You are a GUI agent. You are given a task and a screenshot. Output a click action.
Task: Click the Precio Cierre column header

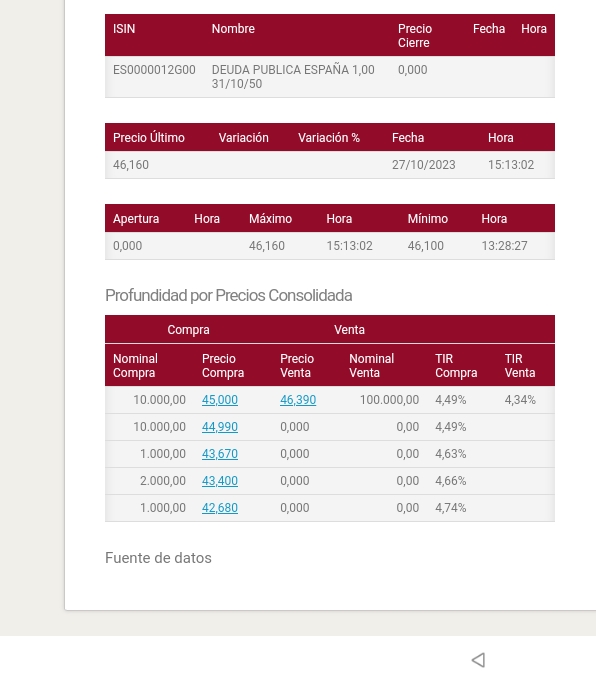(415, 36)
